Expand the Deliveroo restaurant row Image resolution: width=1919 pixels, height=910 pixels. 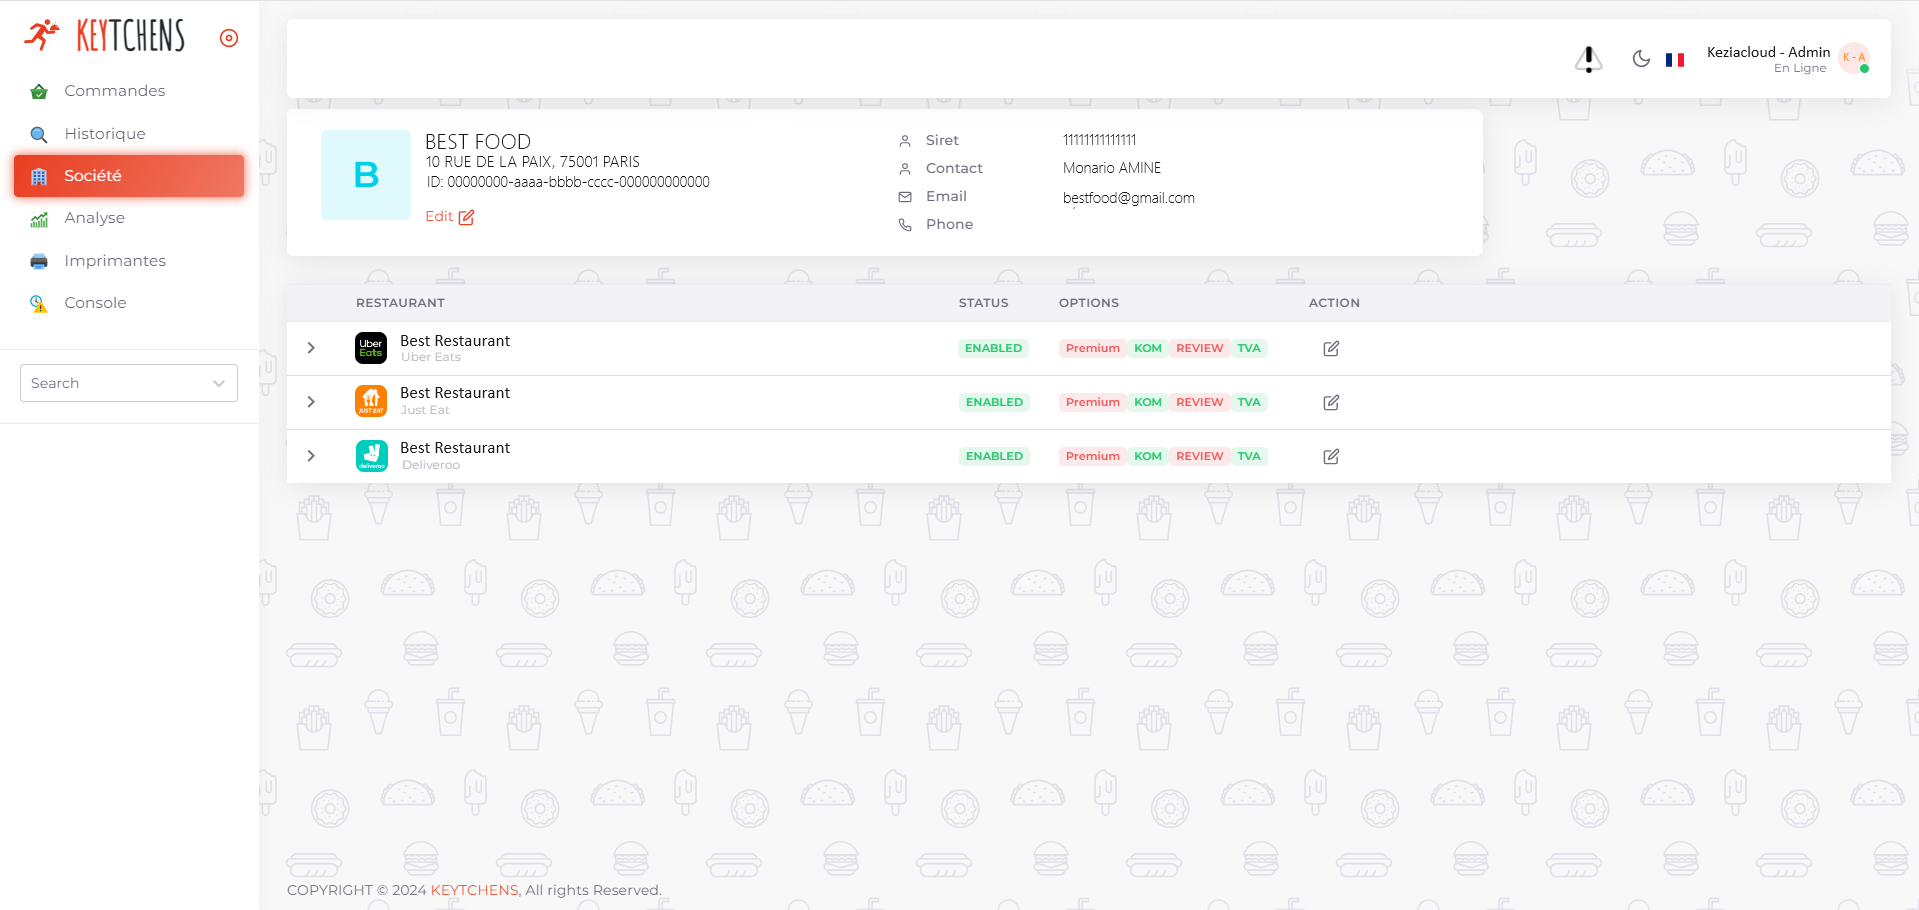311,456
